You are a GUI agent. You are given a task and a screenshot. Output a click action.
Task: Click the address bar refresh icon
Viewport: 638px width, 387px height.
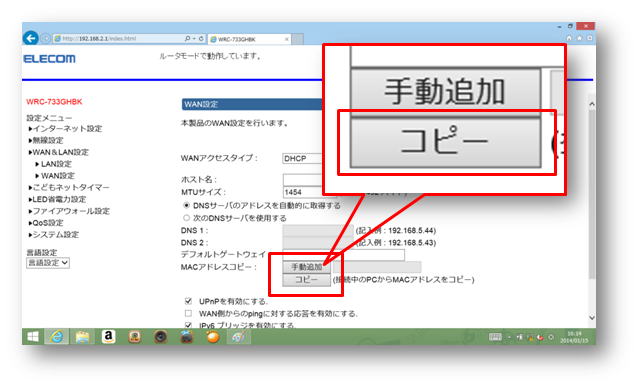(201, 39)
